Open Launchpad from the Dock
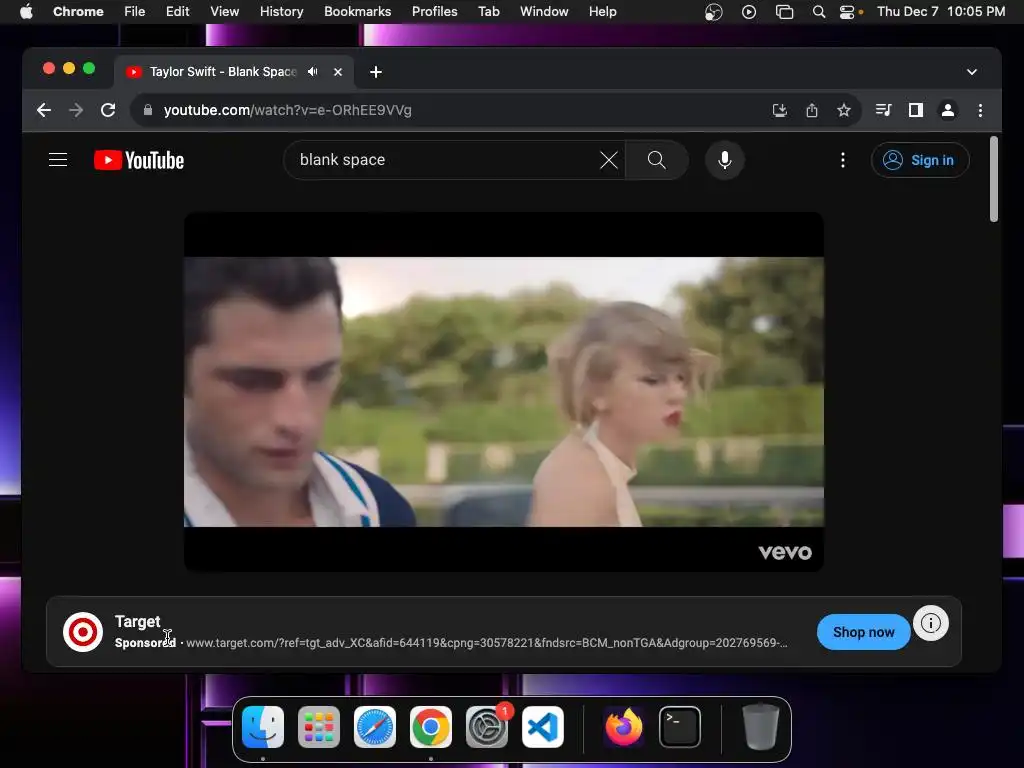Viewport: 1024px width, 768px height. coord(319,727)
